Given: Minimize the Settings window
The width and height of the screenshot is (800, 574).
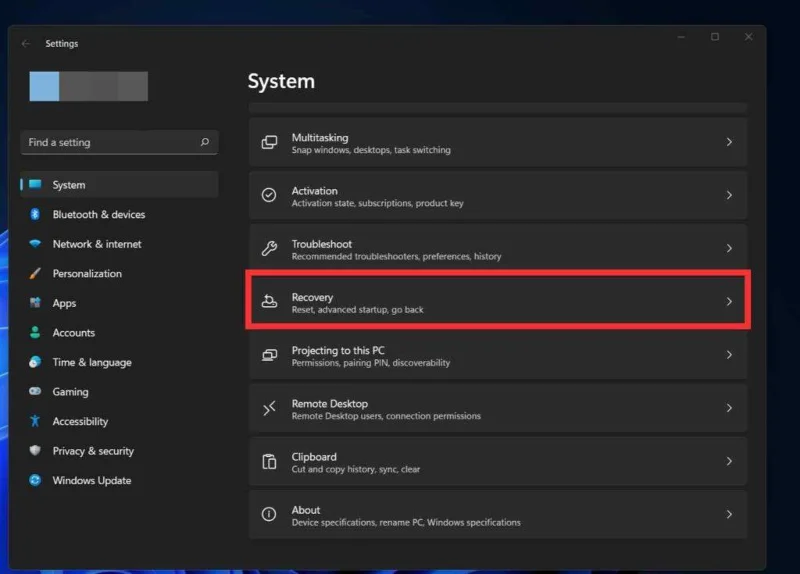Looking at the screenshot, I should coord(681,37).
